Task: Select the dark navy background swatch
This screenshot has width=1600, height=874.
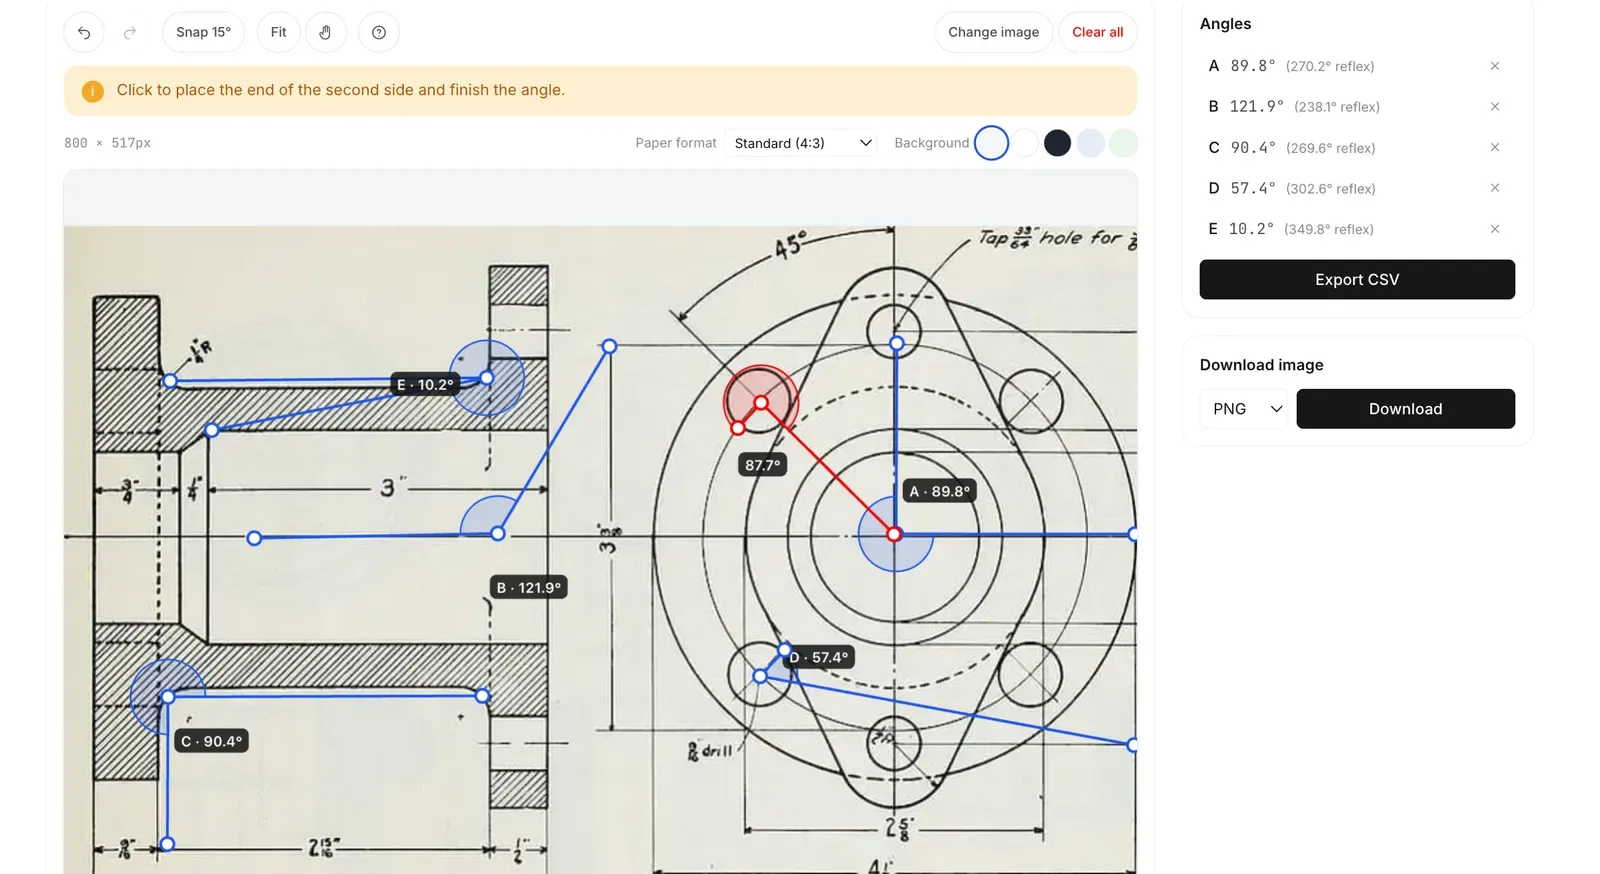Action: [1057, 143]
